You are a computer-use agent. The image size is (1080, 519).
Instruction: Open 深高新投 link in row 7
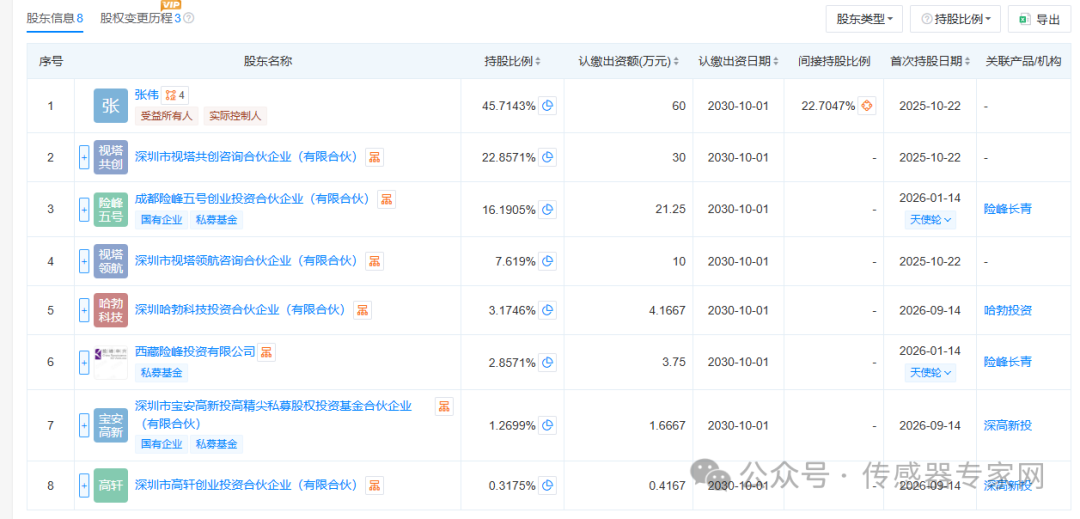coord(1008,425)
